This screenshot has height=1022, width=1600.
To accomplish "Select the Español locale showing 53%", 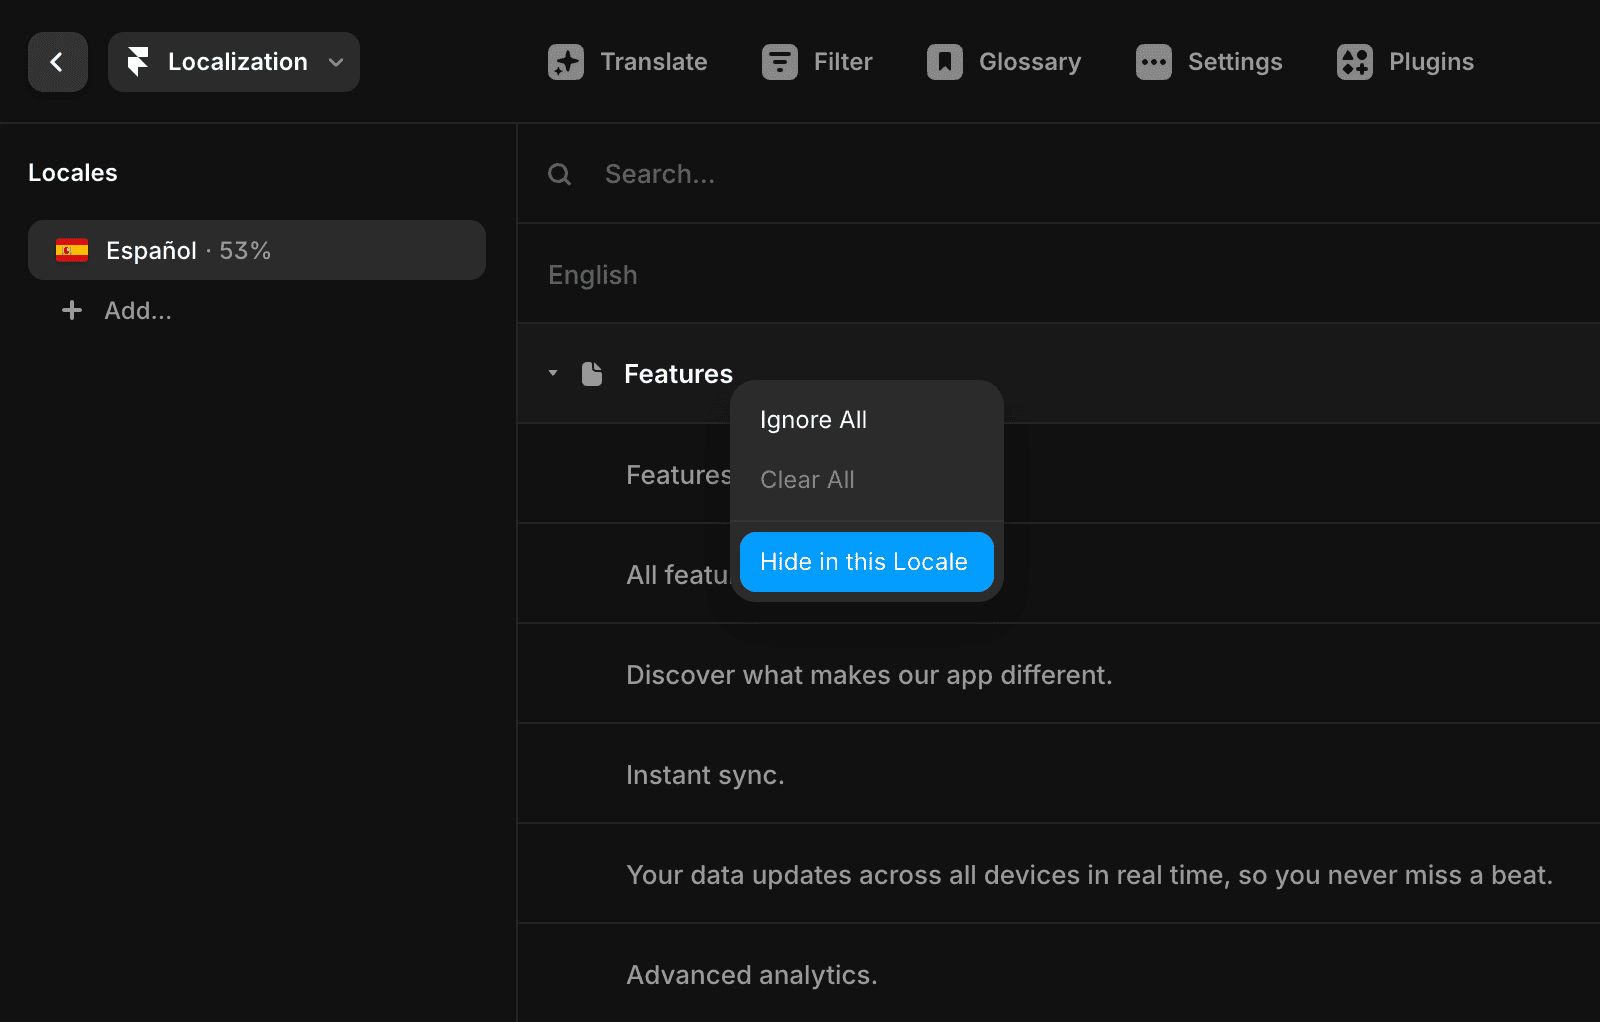I will (256, 250).
